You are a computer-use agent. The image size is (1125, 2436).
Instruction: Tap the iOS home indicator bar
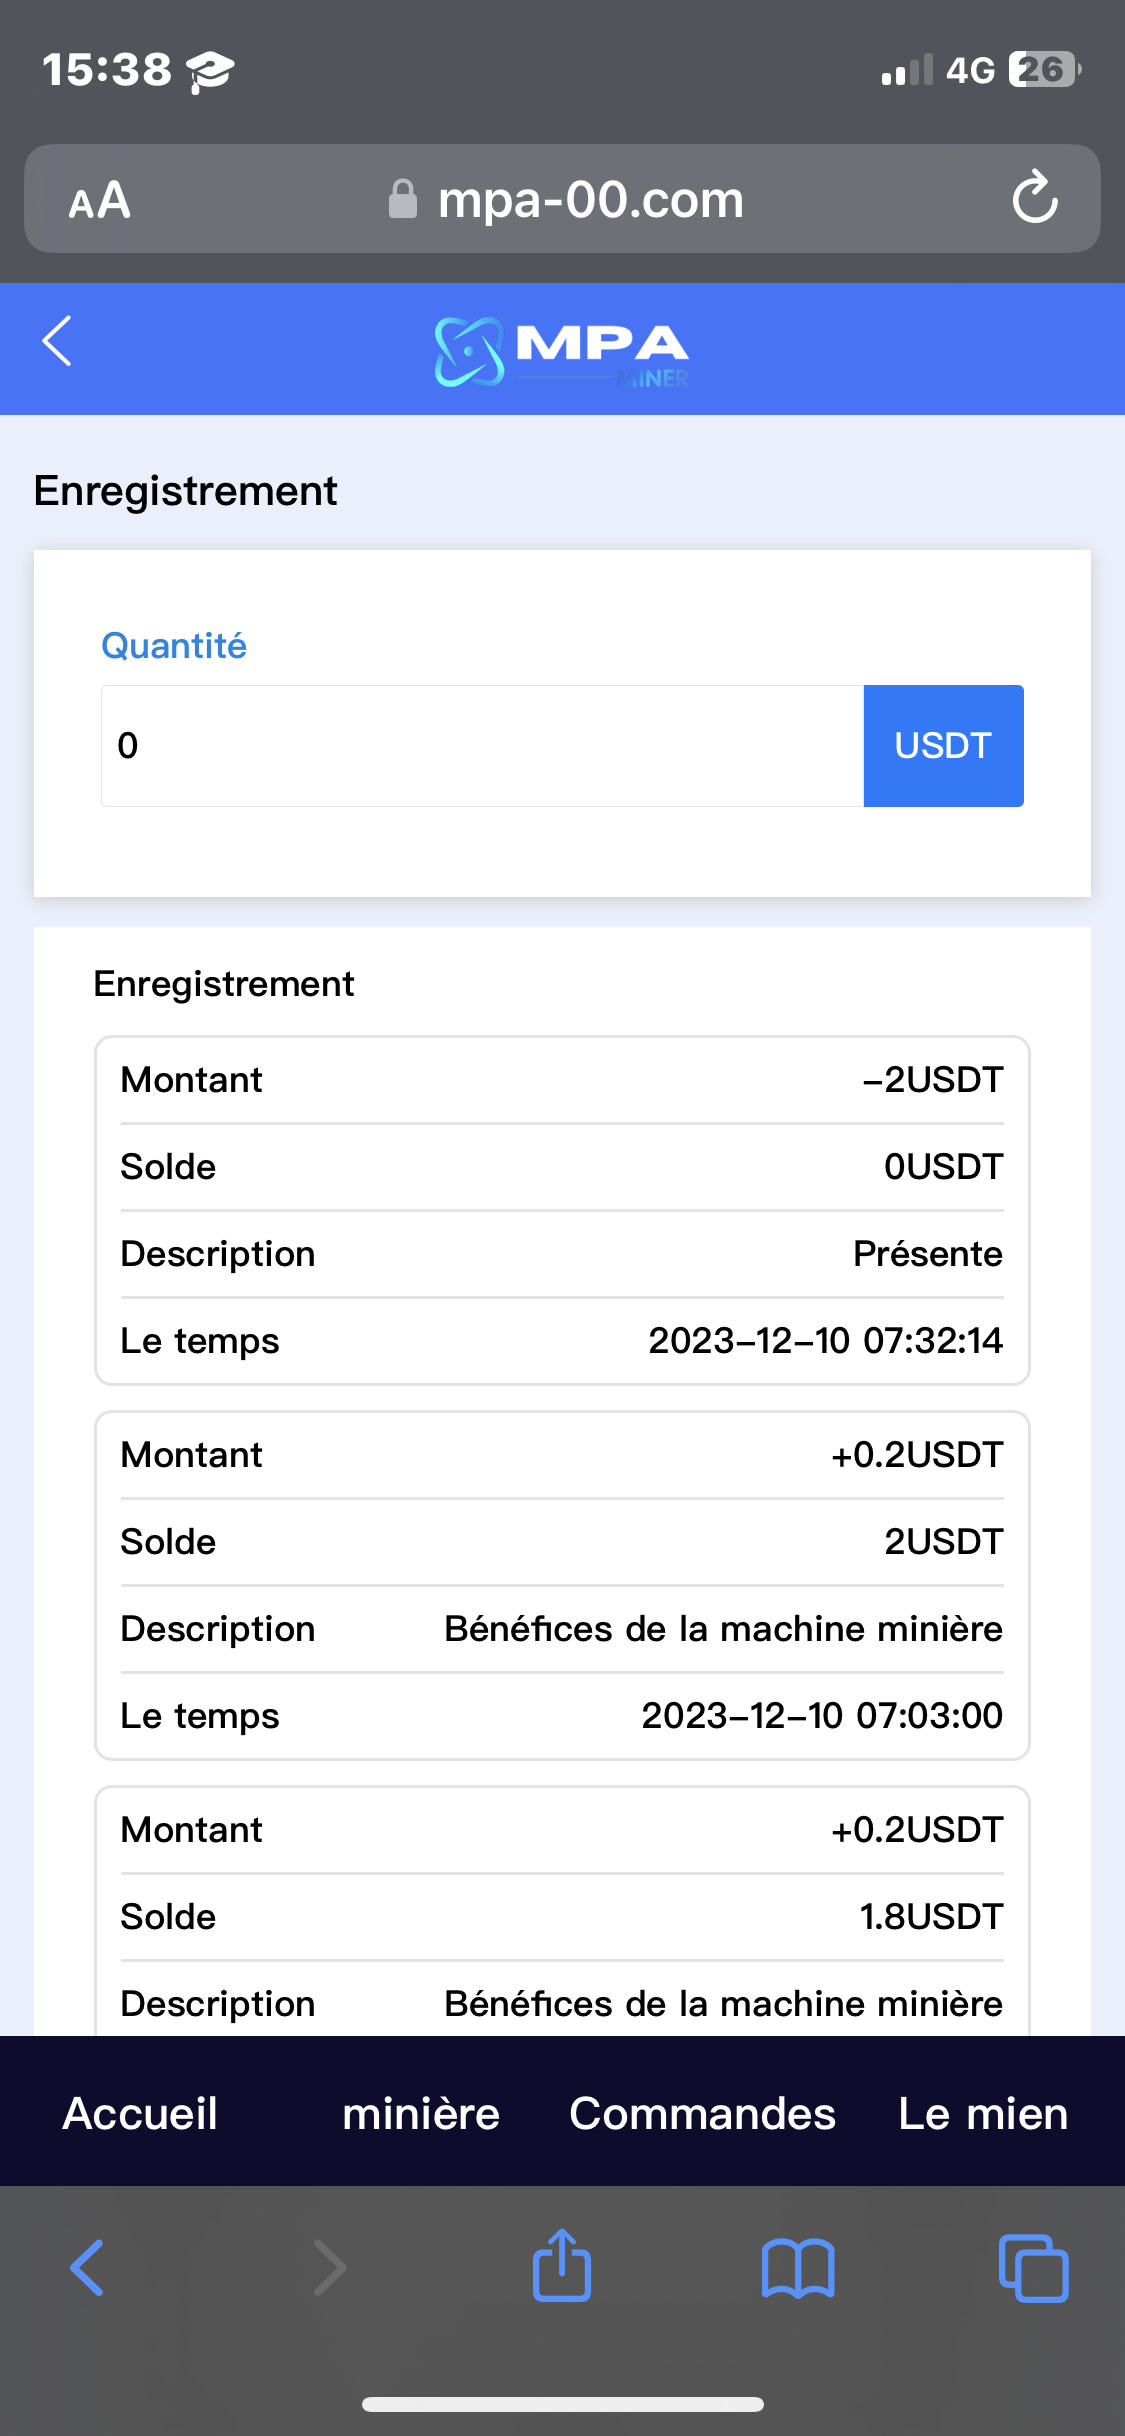(x=562, y=2404)
